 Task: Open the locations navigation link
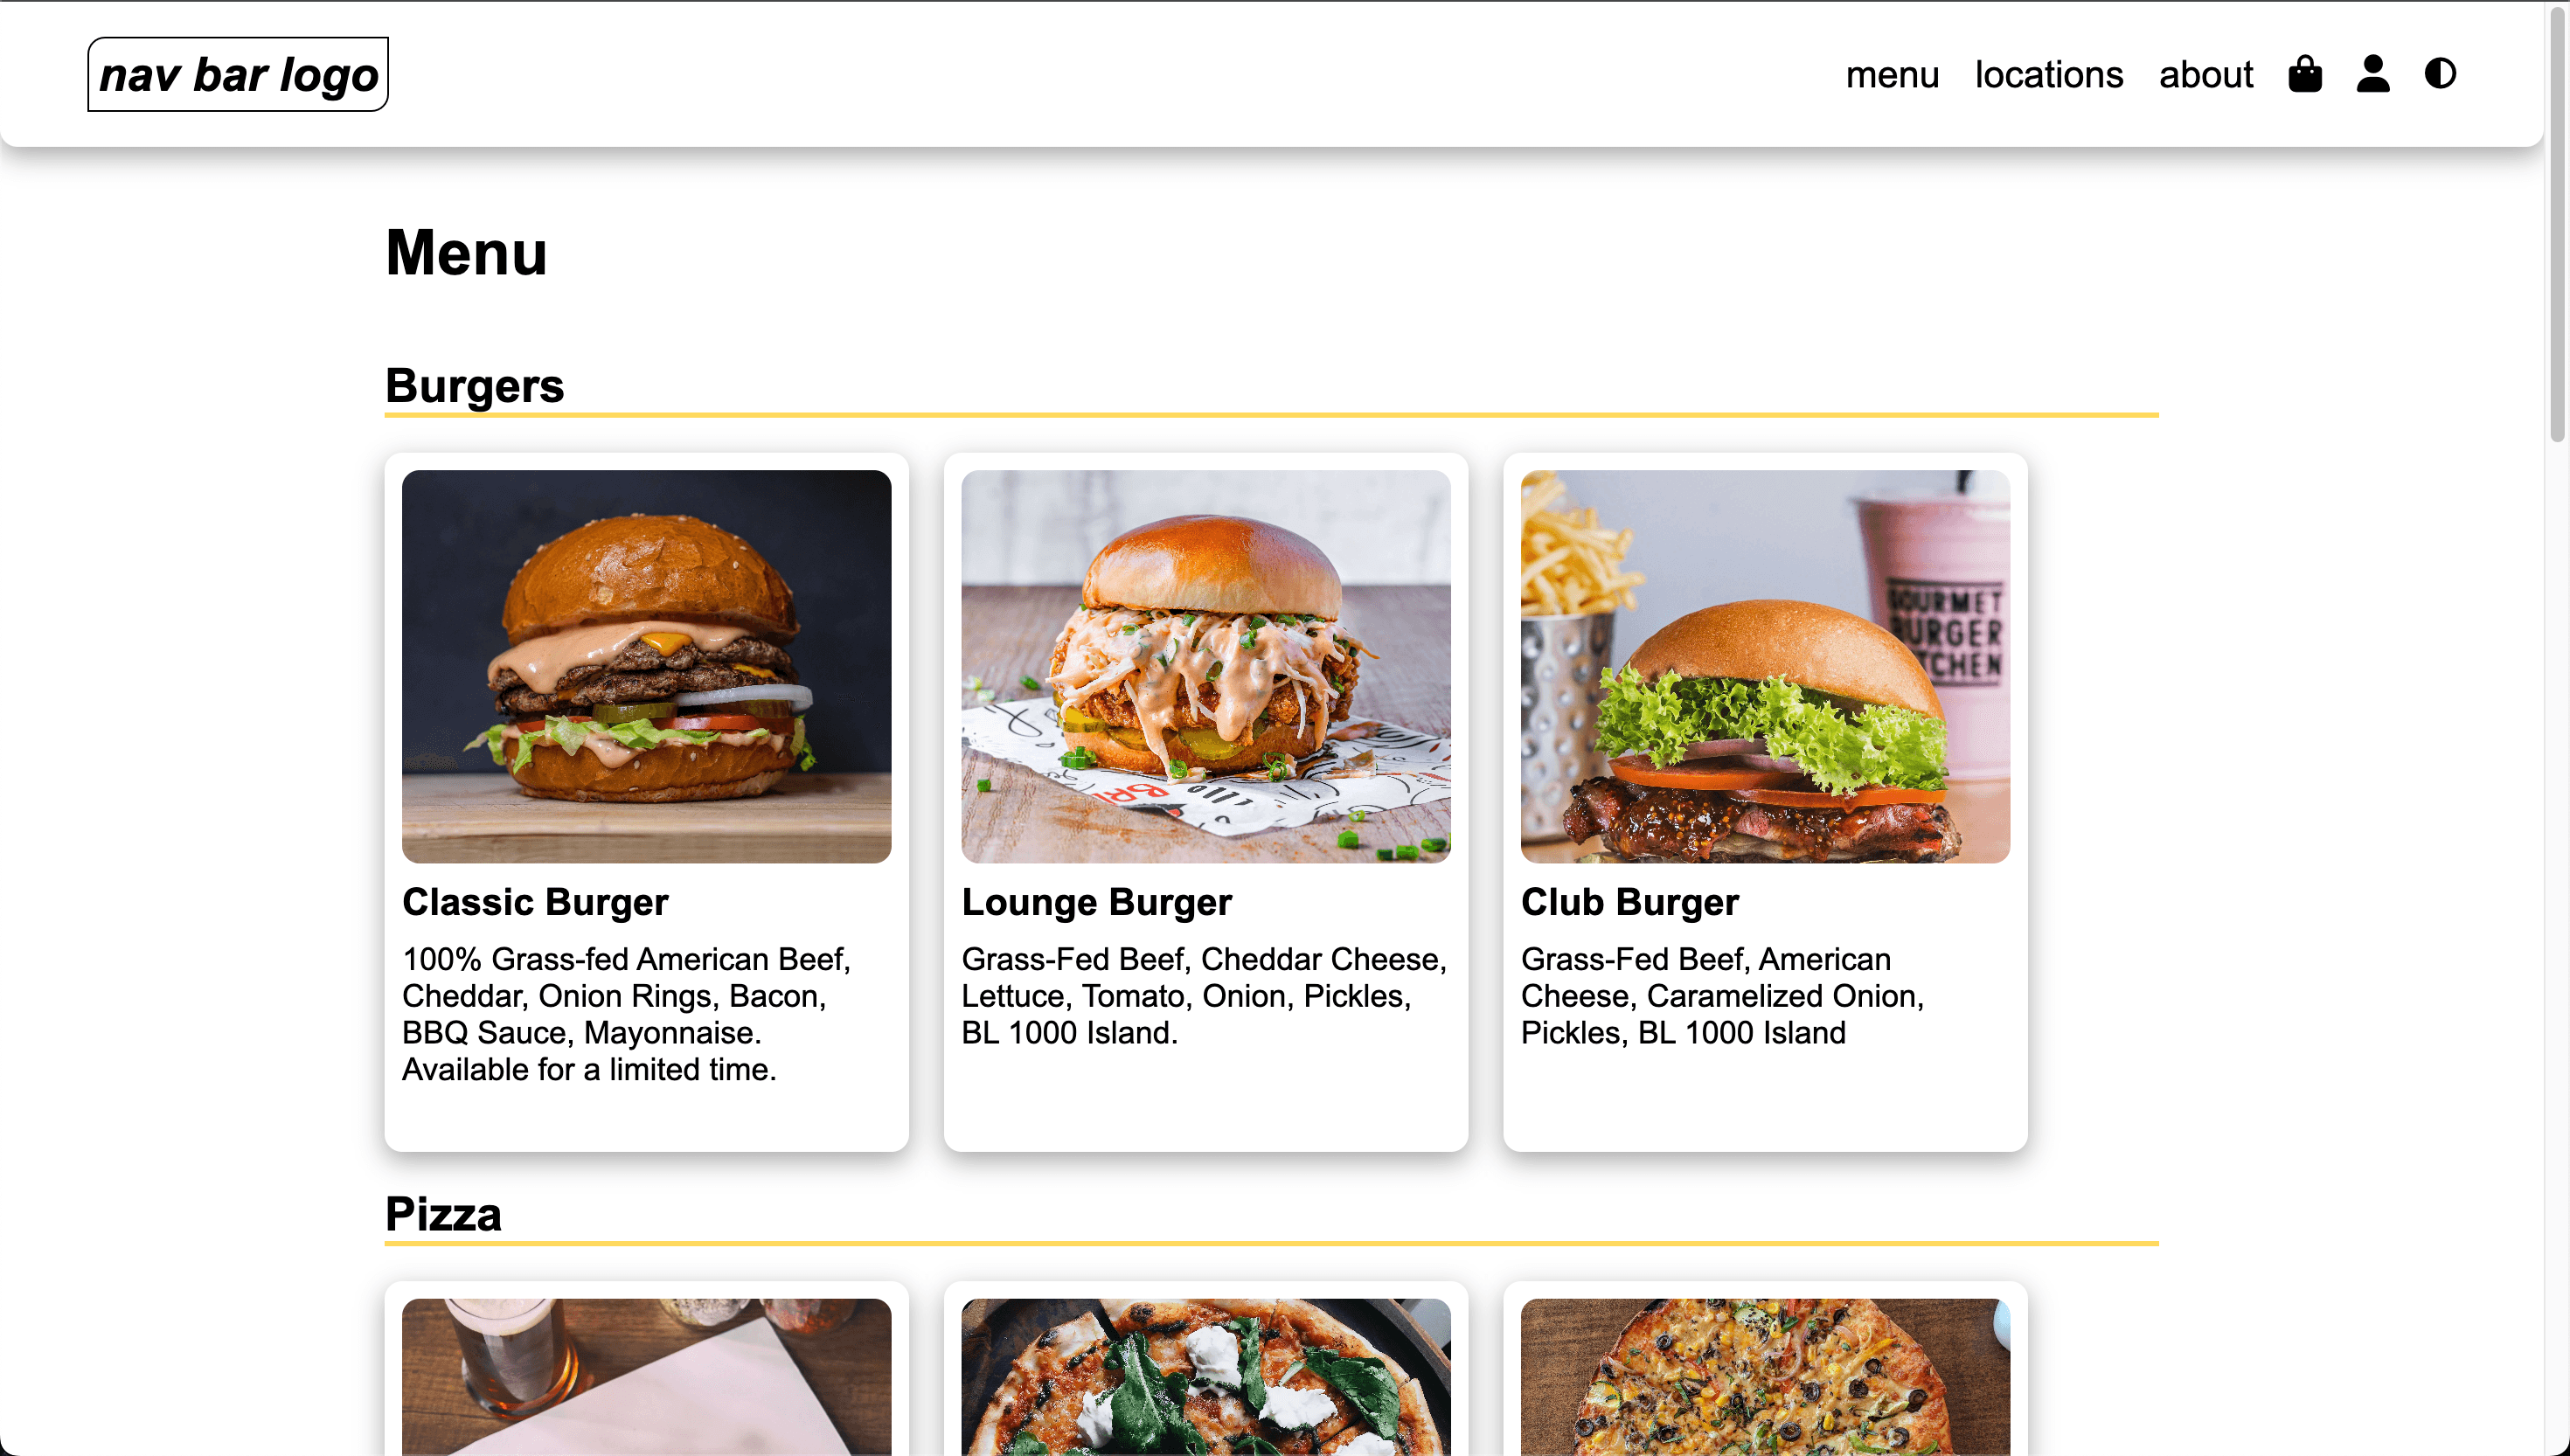(x=2049, y=74)
